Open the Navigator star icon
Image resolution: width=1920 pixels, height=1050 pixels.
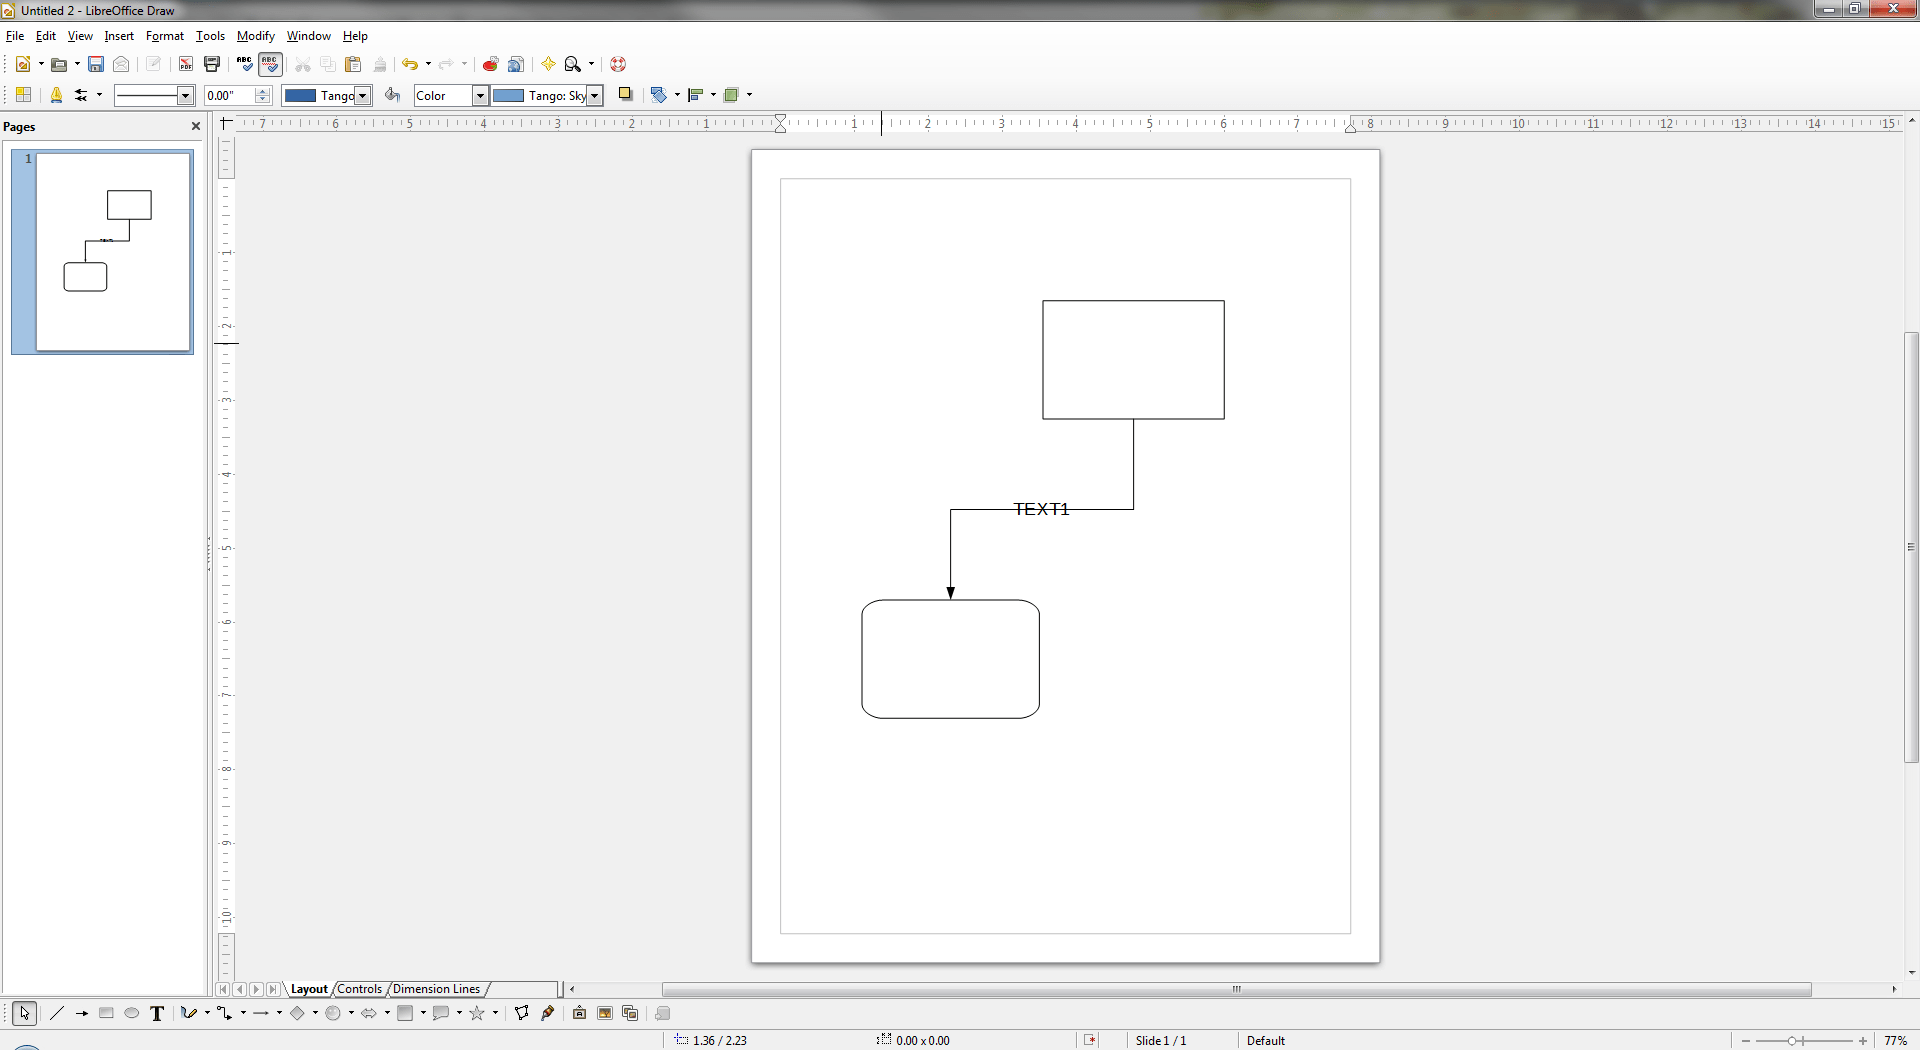point(548,64)
